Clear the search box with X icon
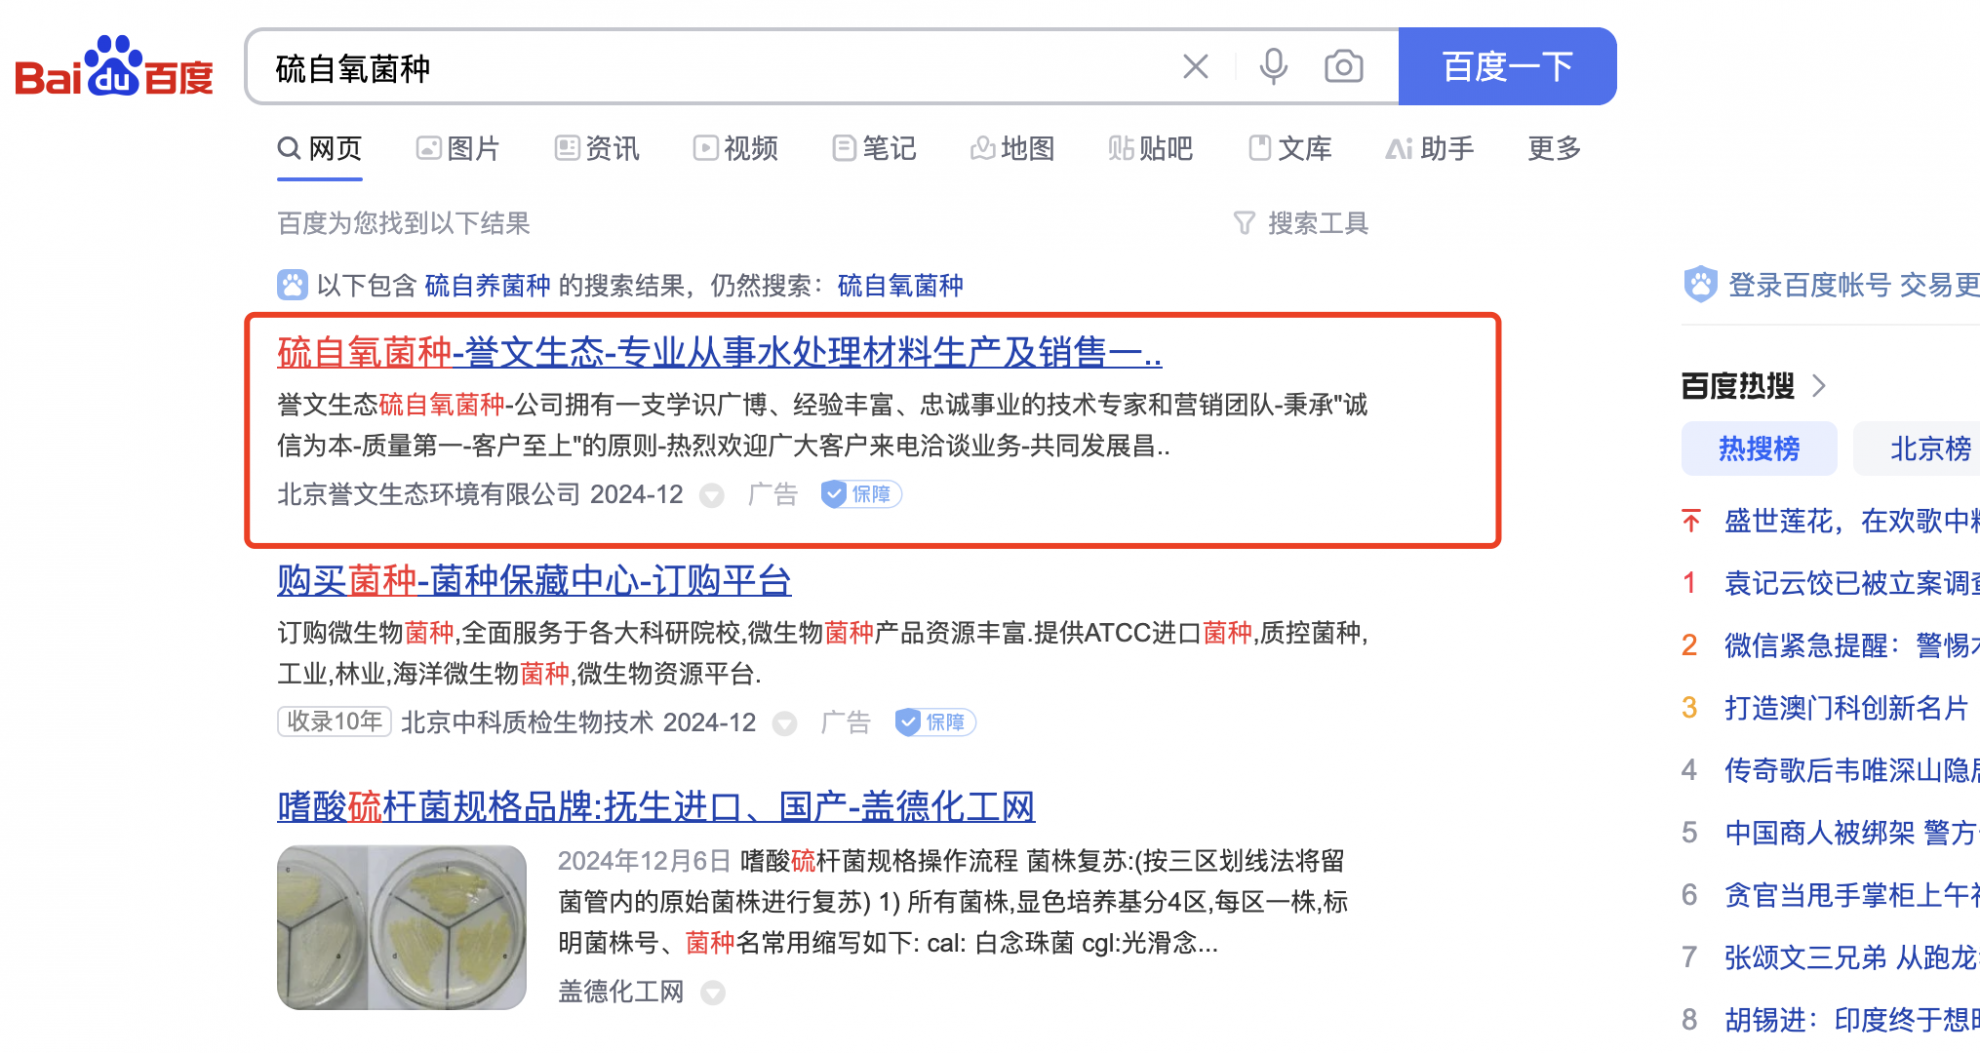 click(x=1195, y=67)
